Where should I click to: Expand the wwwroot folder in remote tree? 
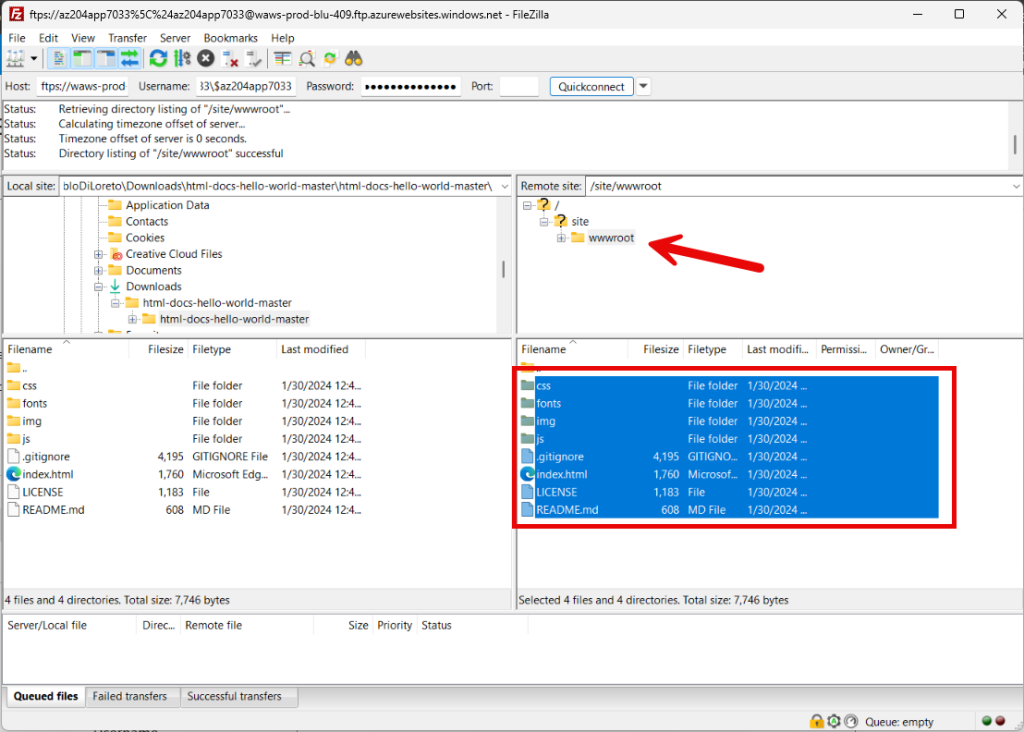[x=562, y=238]
